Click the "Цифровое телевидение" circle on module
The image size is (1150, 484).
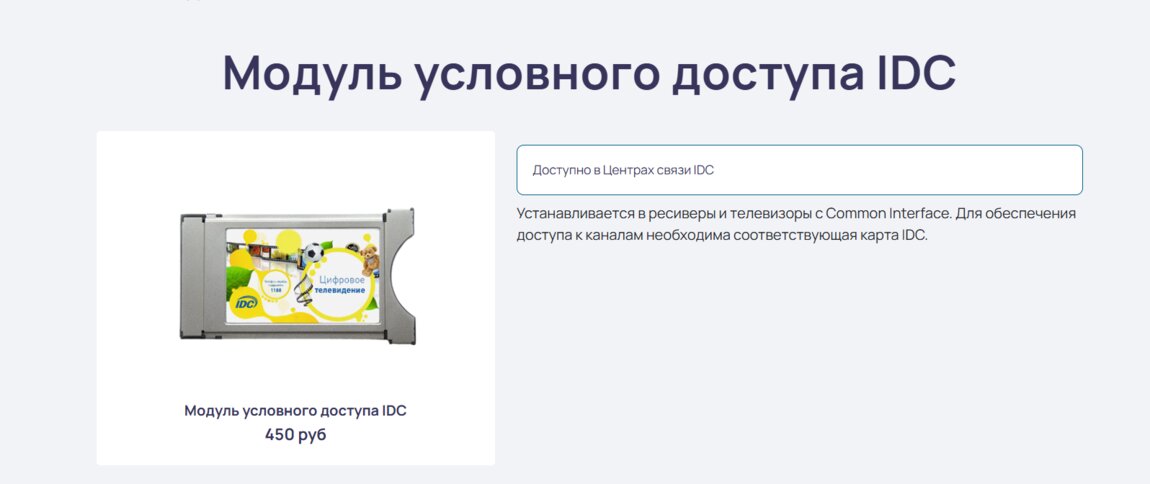pos(341,286)
